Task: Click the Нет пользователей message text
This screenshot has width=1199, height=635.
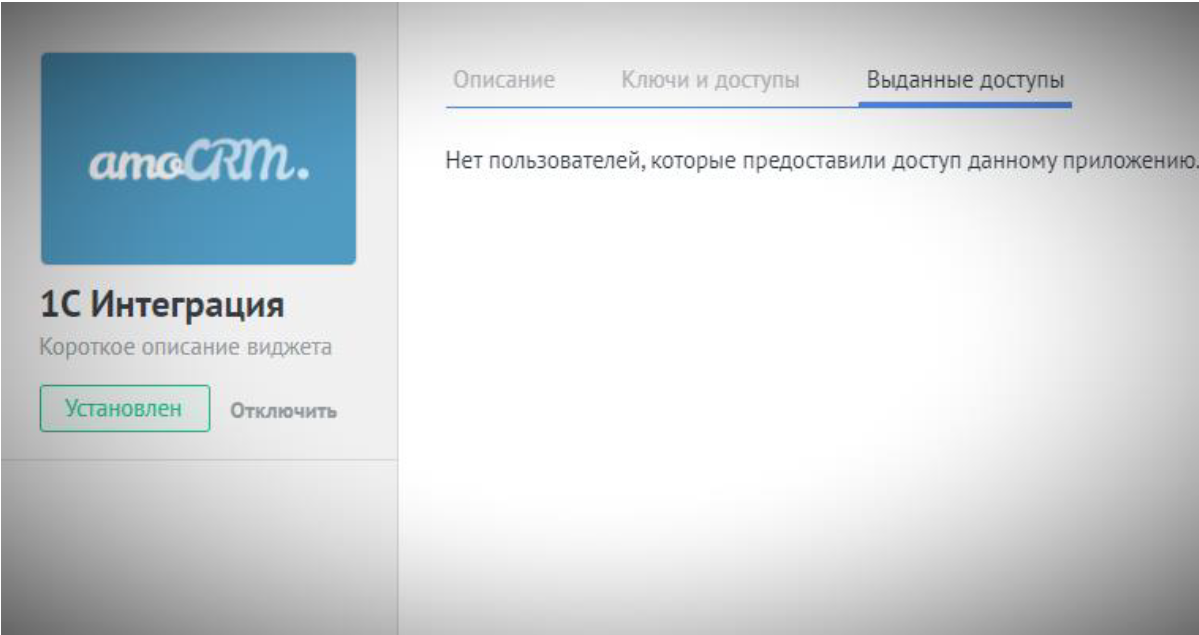Action: (x=821, y=161)
